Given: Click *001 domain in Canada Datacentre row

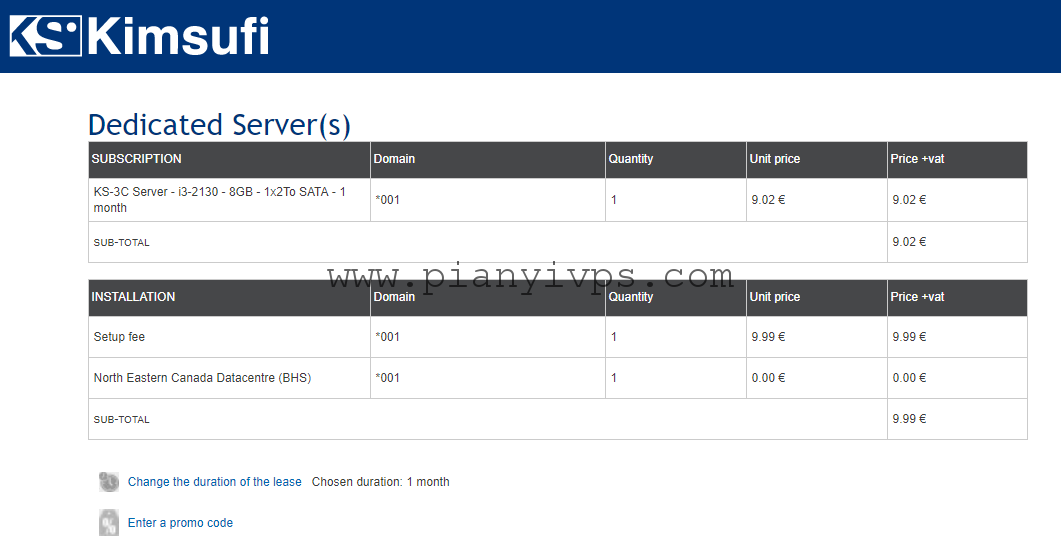Looking at the screenshot, I should point(388,378).
